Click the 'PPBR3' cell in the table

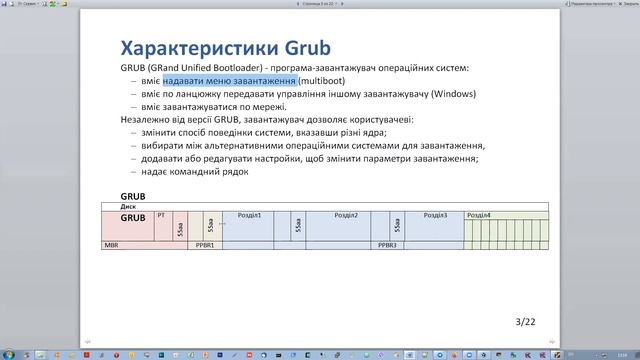[x=387, y=245]
